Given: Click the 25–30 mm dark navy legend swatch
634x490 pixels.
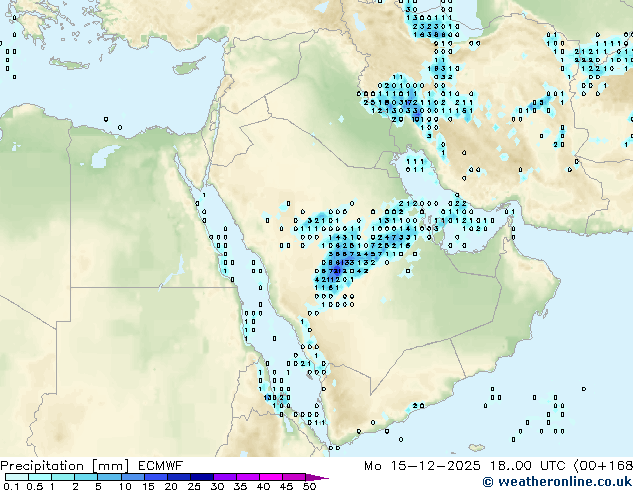Looking at the screenshot, I should [201, 477].
